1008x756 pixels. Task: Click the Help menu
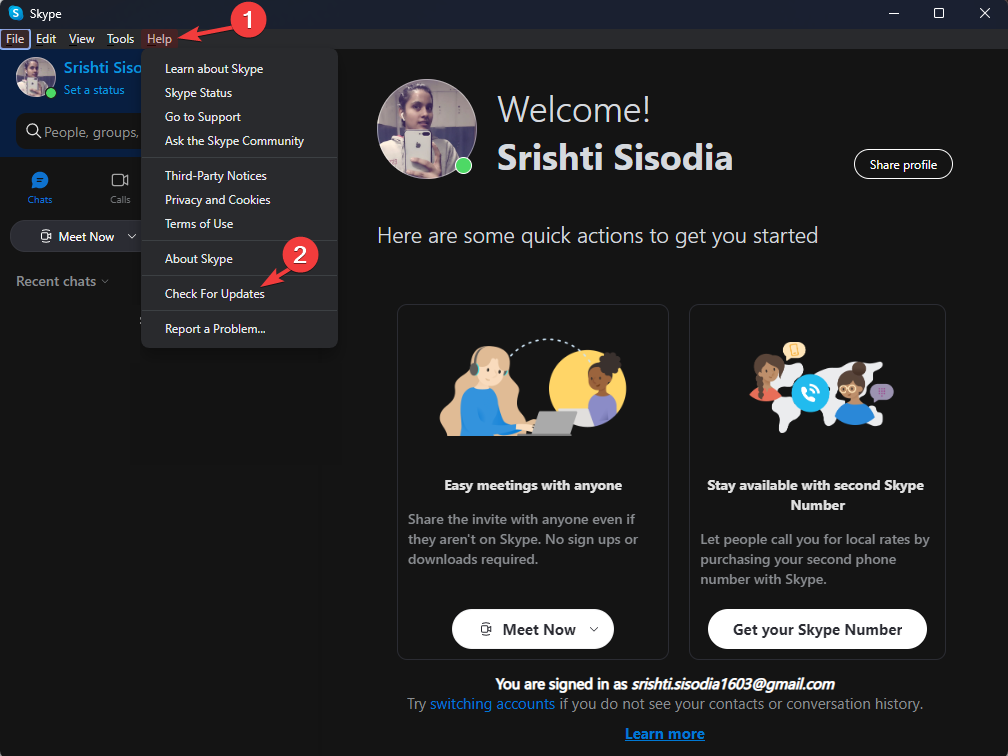tap(159, 39)
